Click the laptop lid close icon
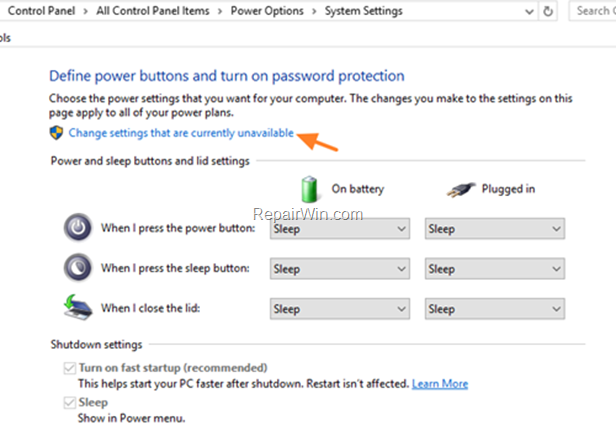This screenshot has height=431, width=616. tap(78, 308)
